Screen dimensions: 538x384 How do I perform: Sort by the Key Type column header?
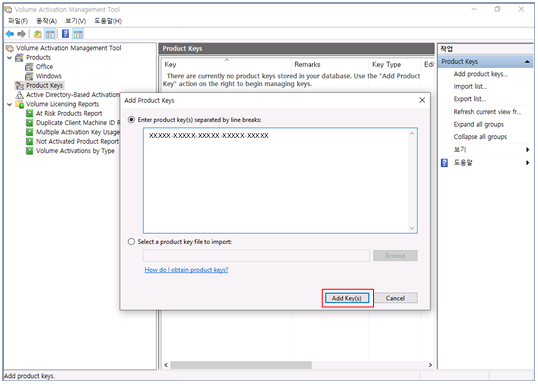tap(395, 65)
